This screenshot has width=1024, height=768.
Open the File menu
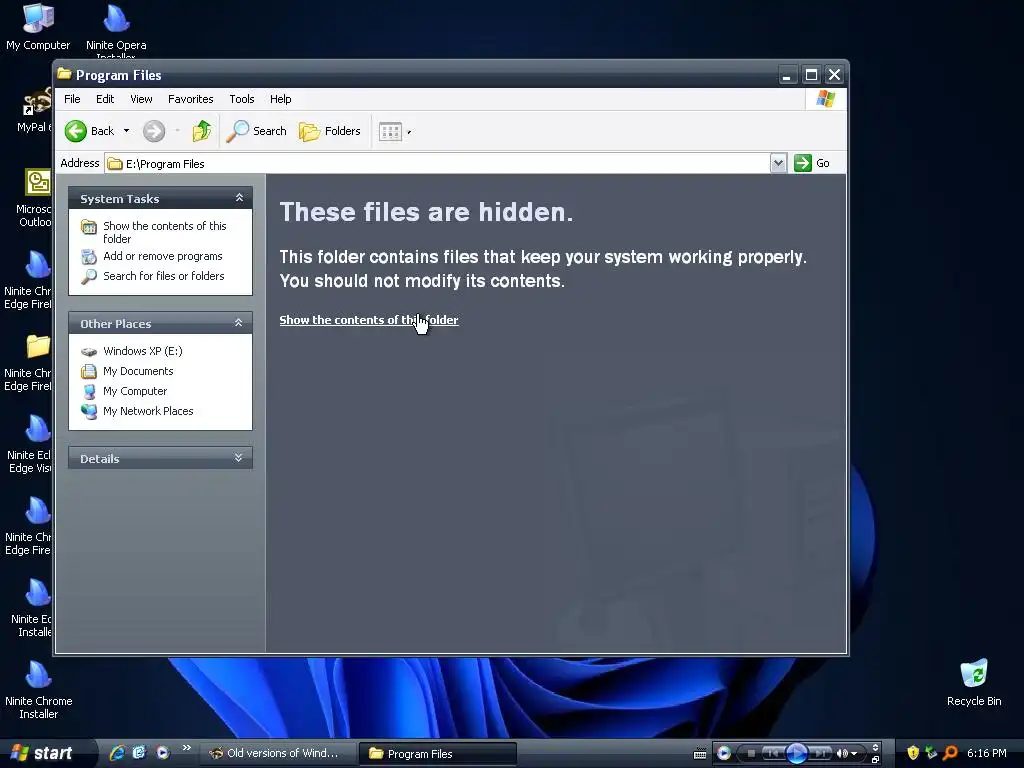point(72,99)
